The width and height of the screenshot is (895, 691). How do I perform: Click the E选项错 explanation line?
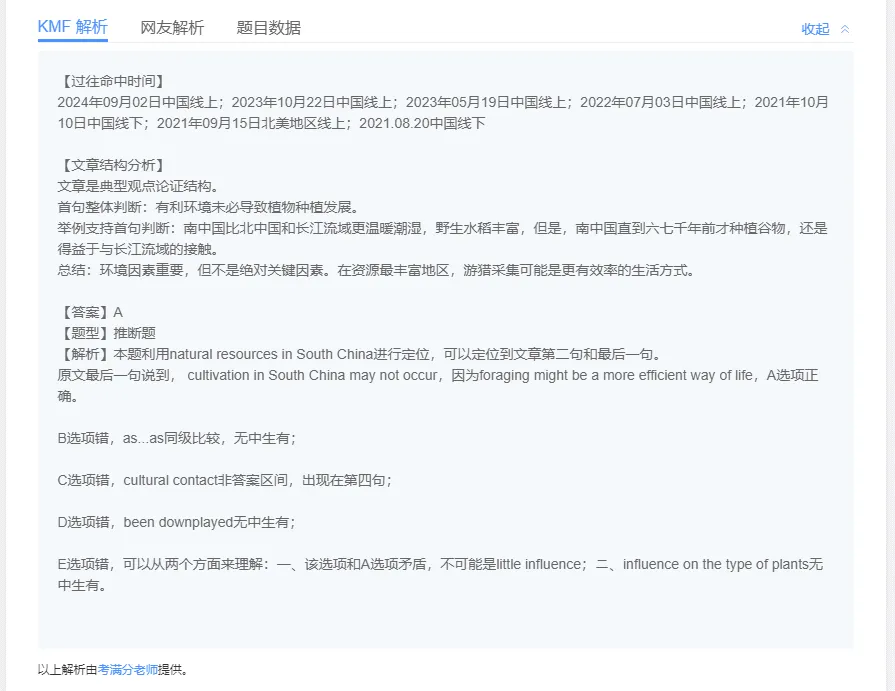pos(440,564)
